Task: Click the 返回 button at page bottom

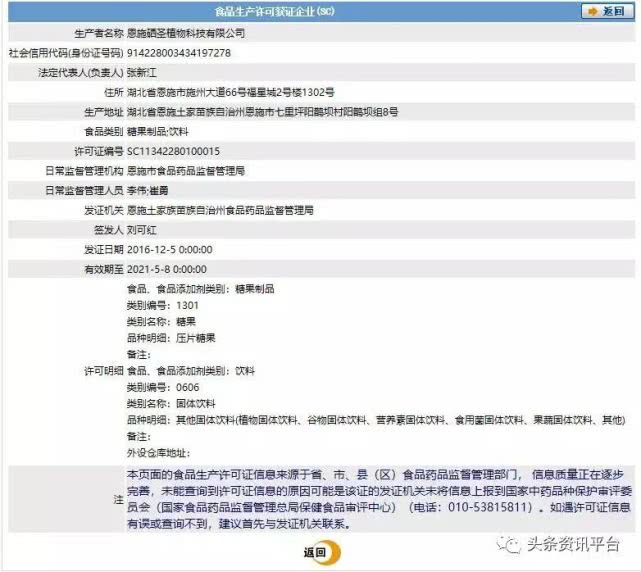Action: (x=314, y=551)
